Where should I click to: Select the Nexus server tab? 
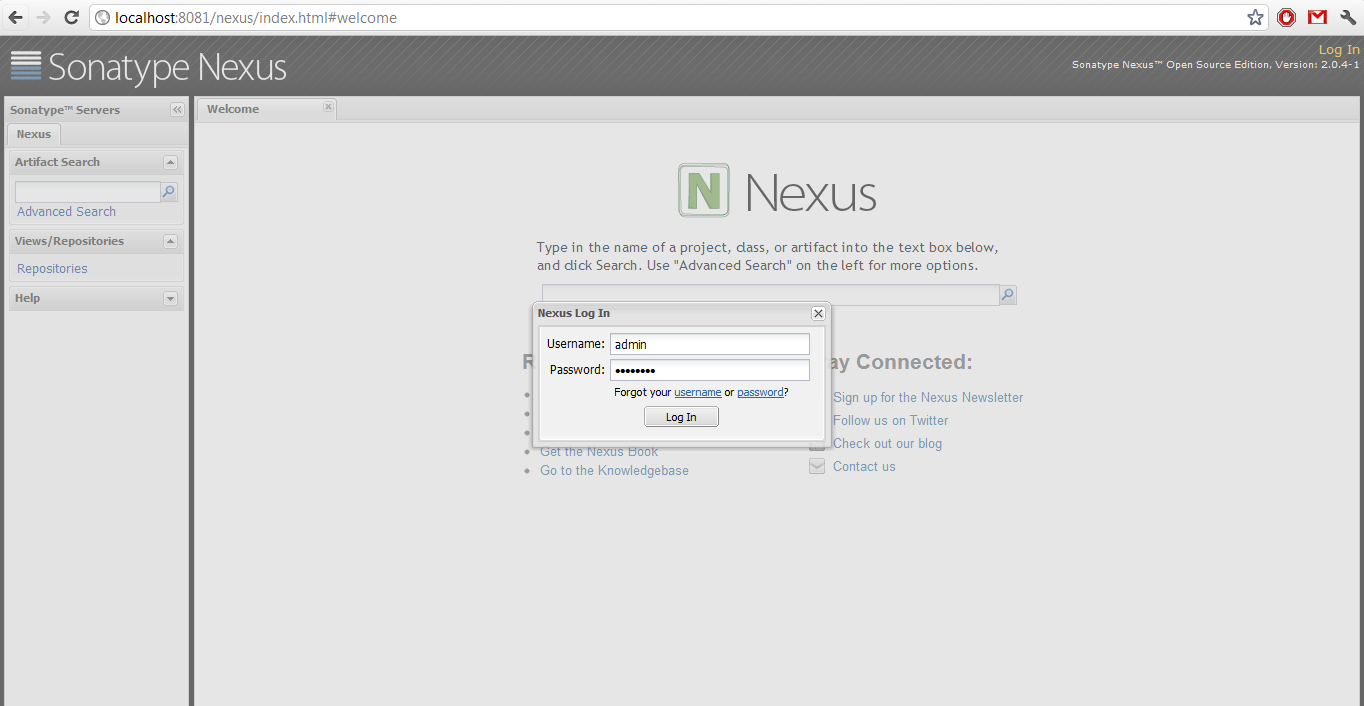(x=33, y=133)
